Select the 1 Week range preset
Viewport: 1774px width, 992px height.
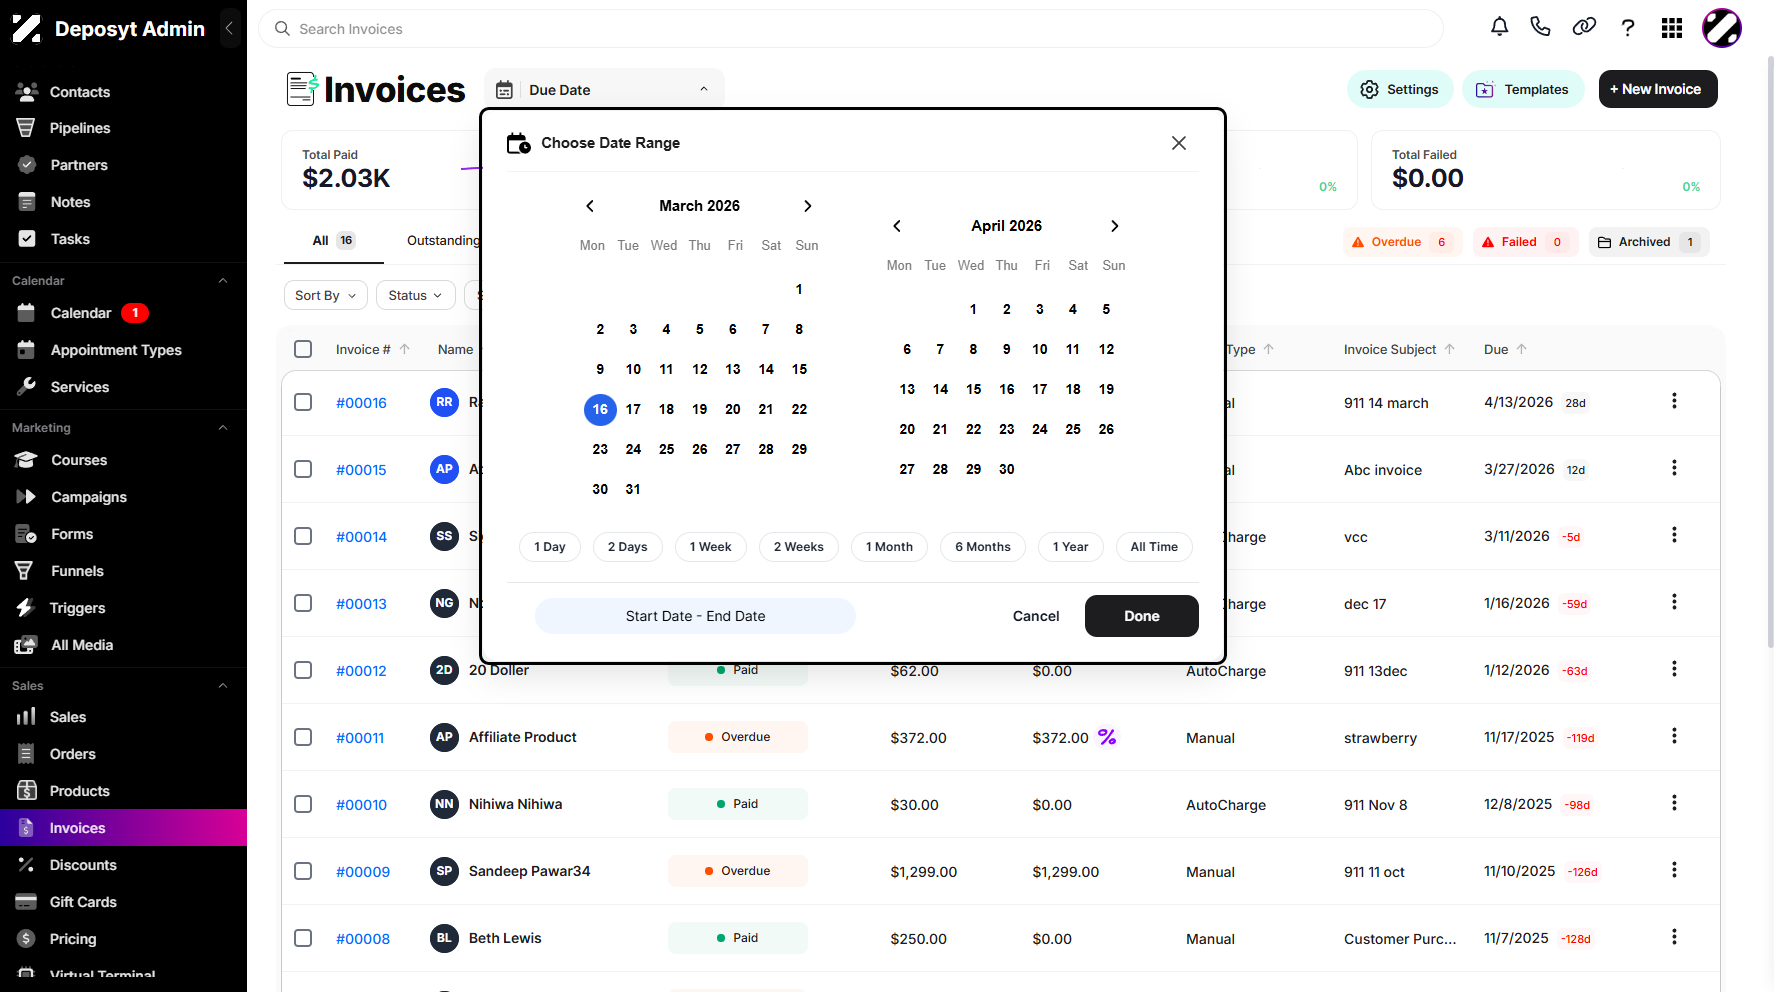tap(711, 547)
